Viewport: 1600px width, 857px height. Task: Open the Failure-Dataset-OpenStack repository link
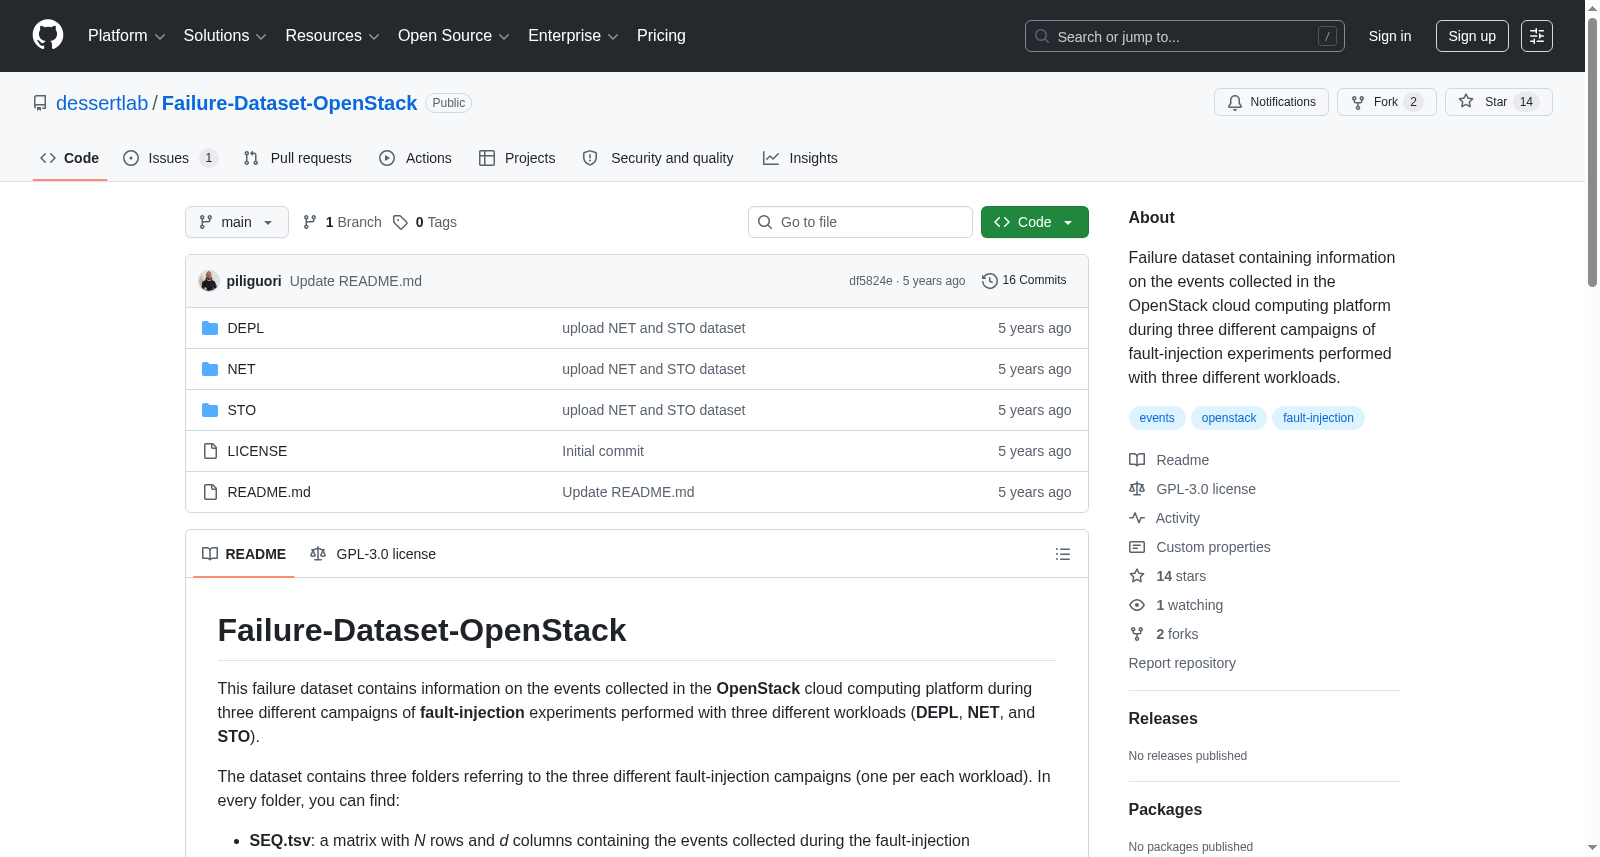289,103
